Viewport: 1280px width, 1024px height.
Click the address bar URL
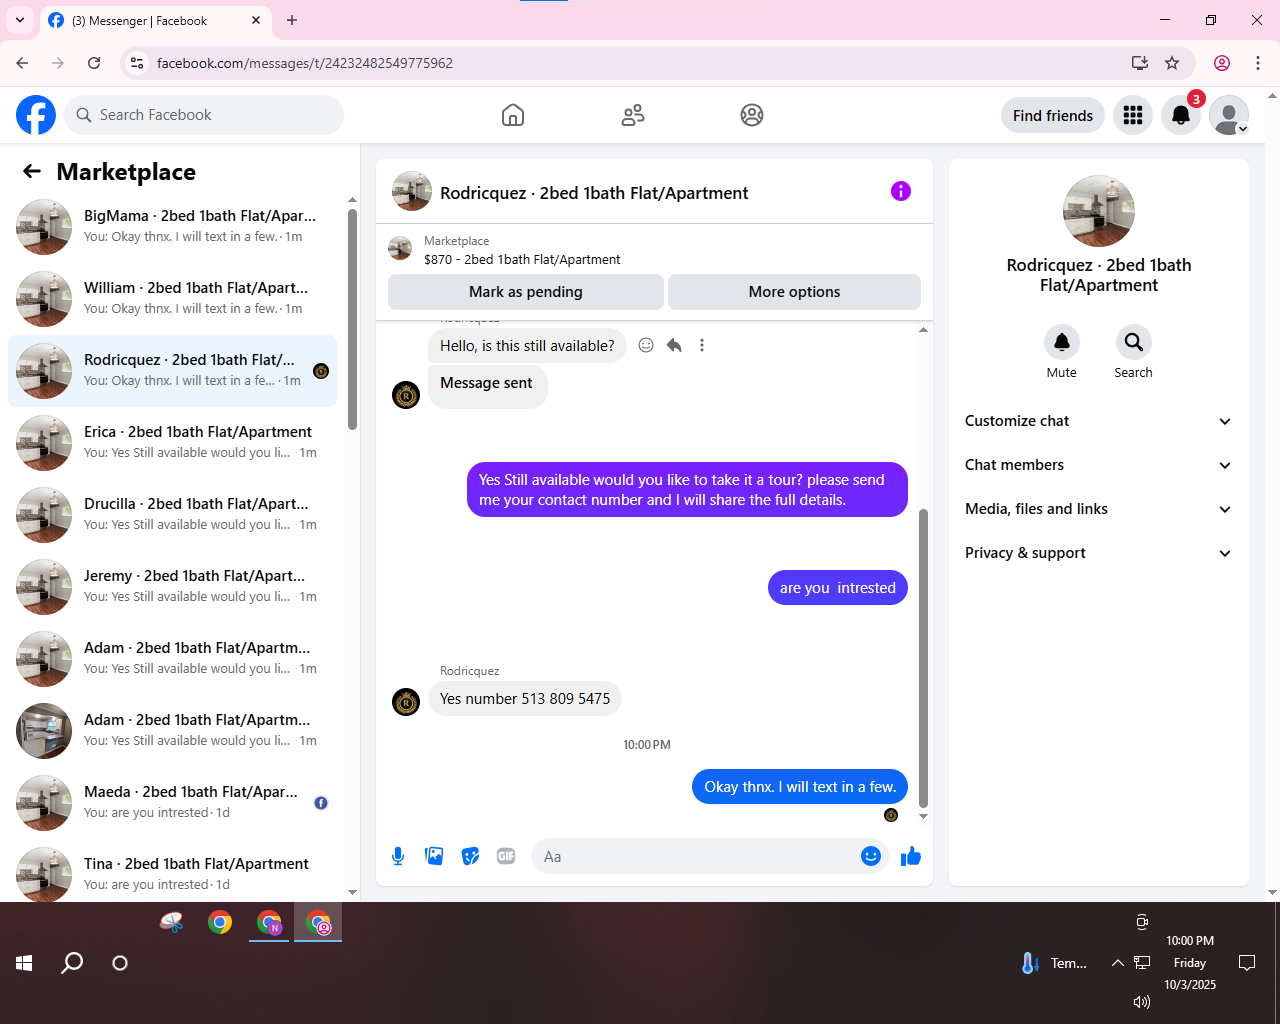click(x=305, y=63)
